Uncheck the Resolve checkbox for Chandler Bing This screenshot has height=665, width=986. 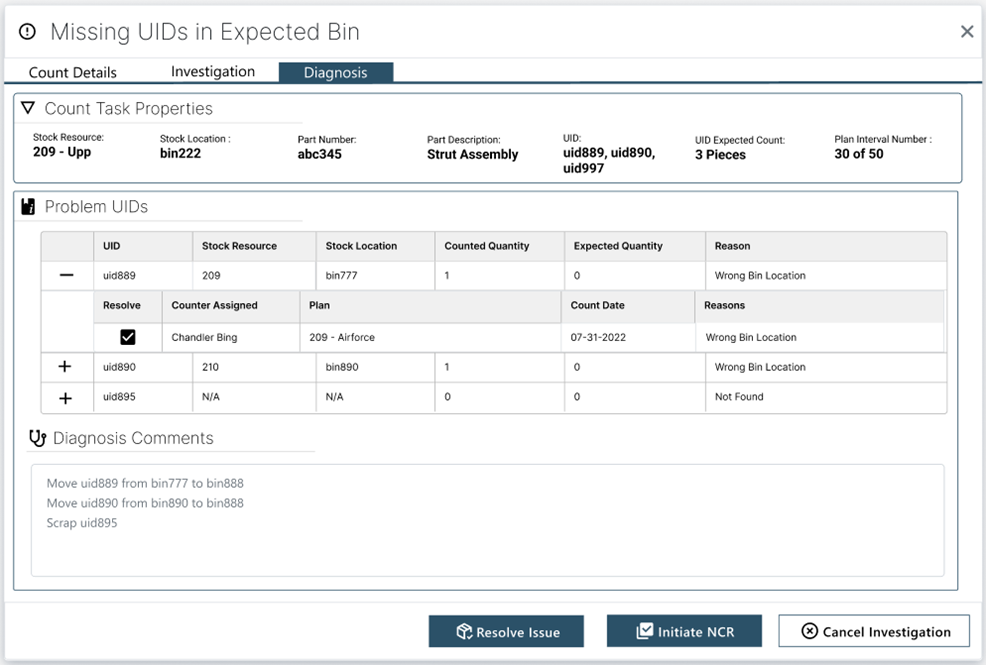(x=127, y=337)
